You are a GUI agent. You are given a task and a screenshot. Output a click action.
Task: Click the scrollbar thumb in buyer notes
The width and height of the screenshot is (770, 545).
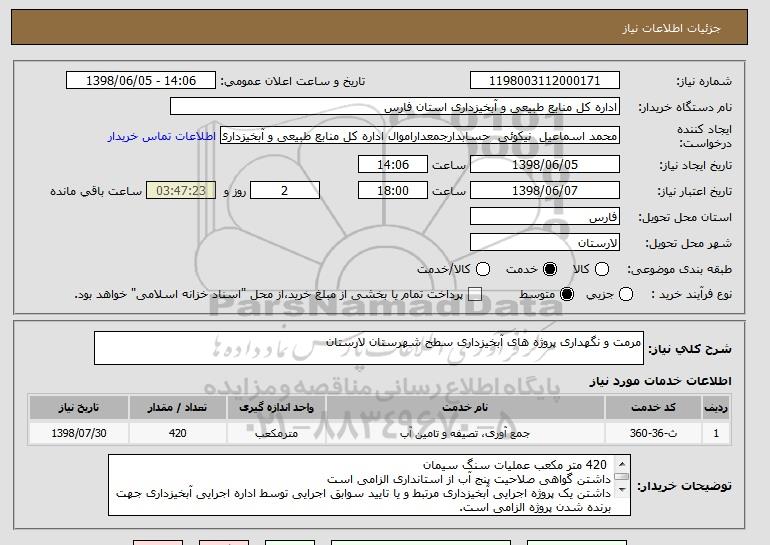point(622,477)
